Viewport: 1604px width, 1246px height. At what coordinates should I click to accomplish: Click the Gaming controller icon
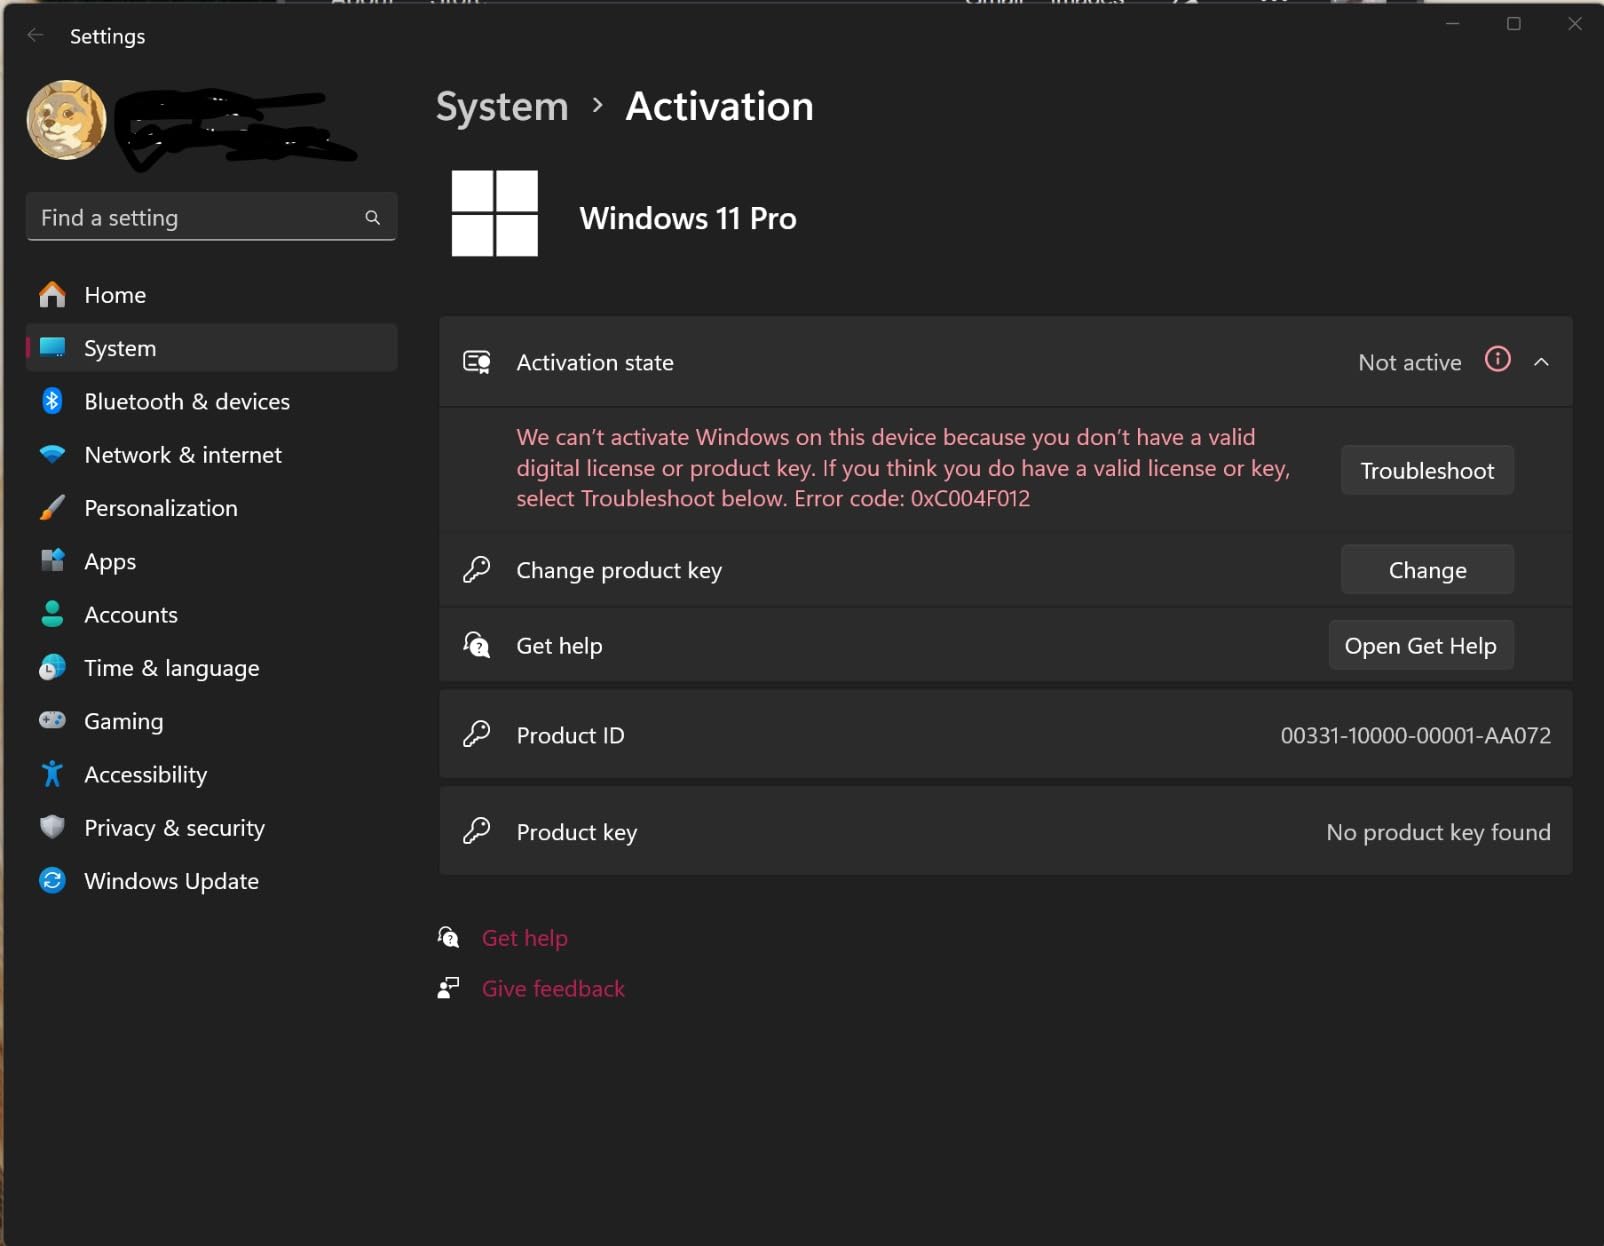(52, 720)
